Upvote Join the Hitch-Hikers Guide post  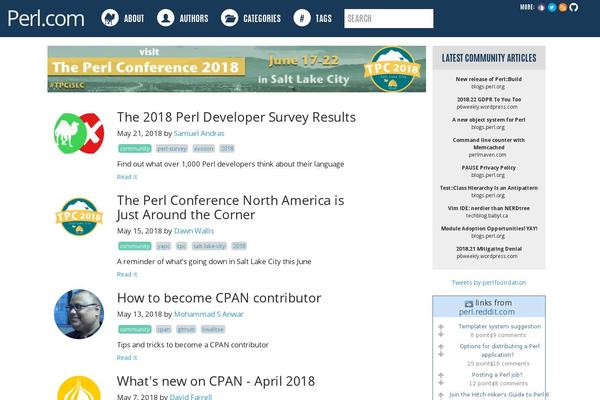(x=441, y=395)
